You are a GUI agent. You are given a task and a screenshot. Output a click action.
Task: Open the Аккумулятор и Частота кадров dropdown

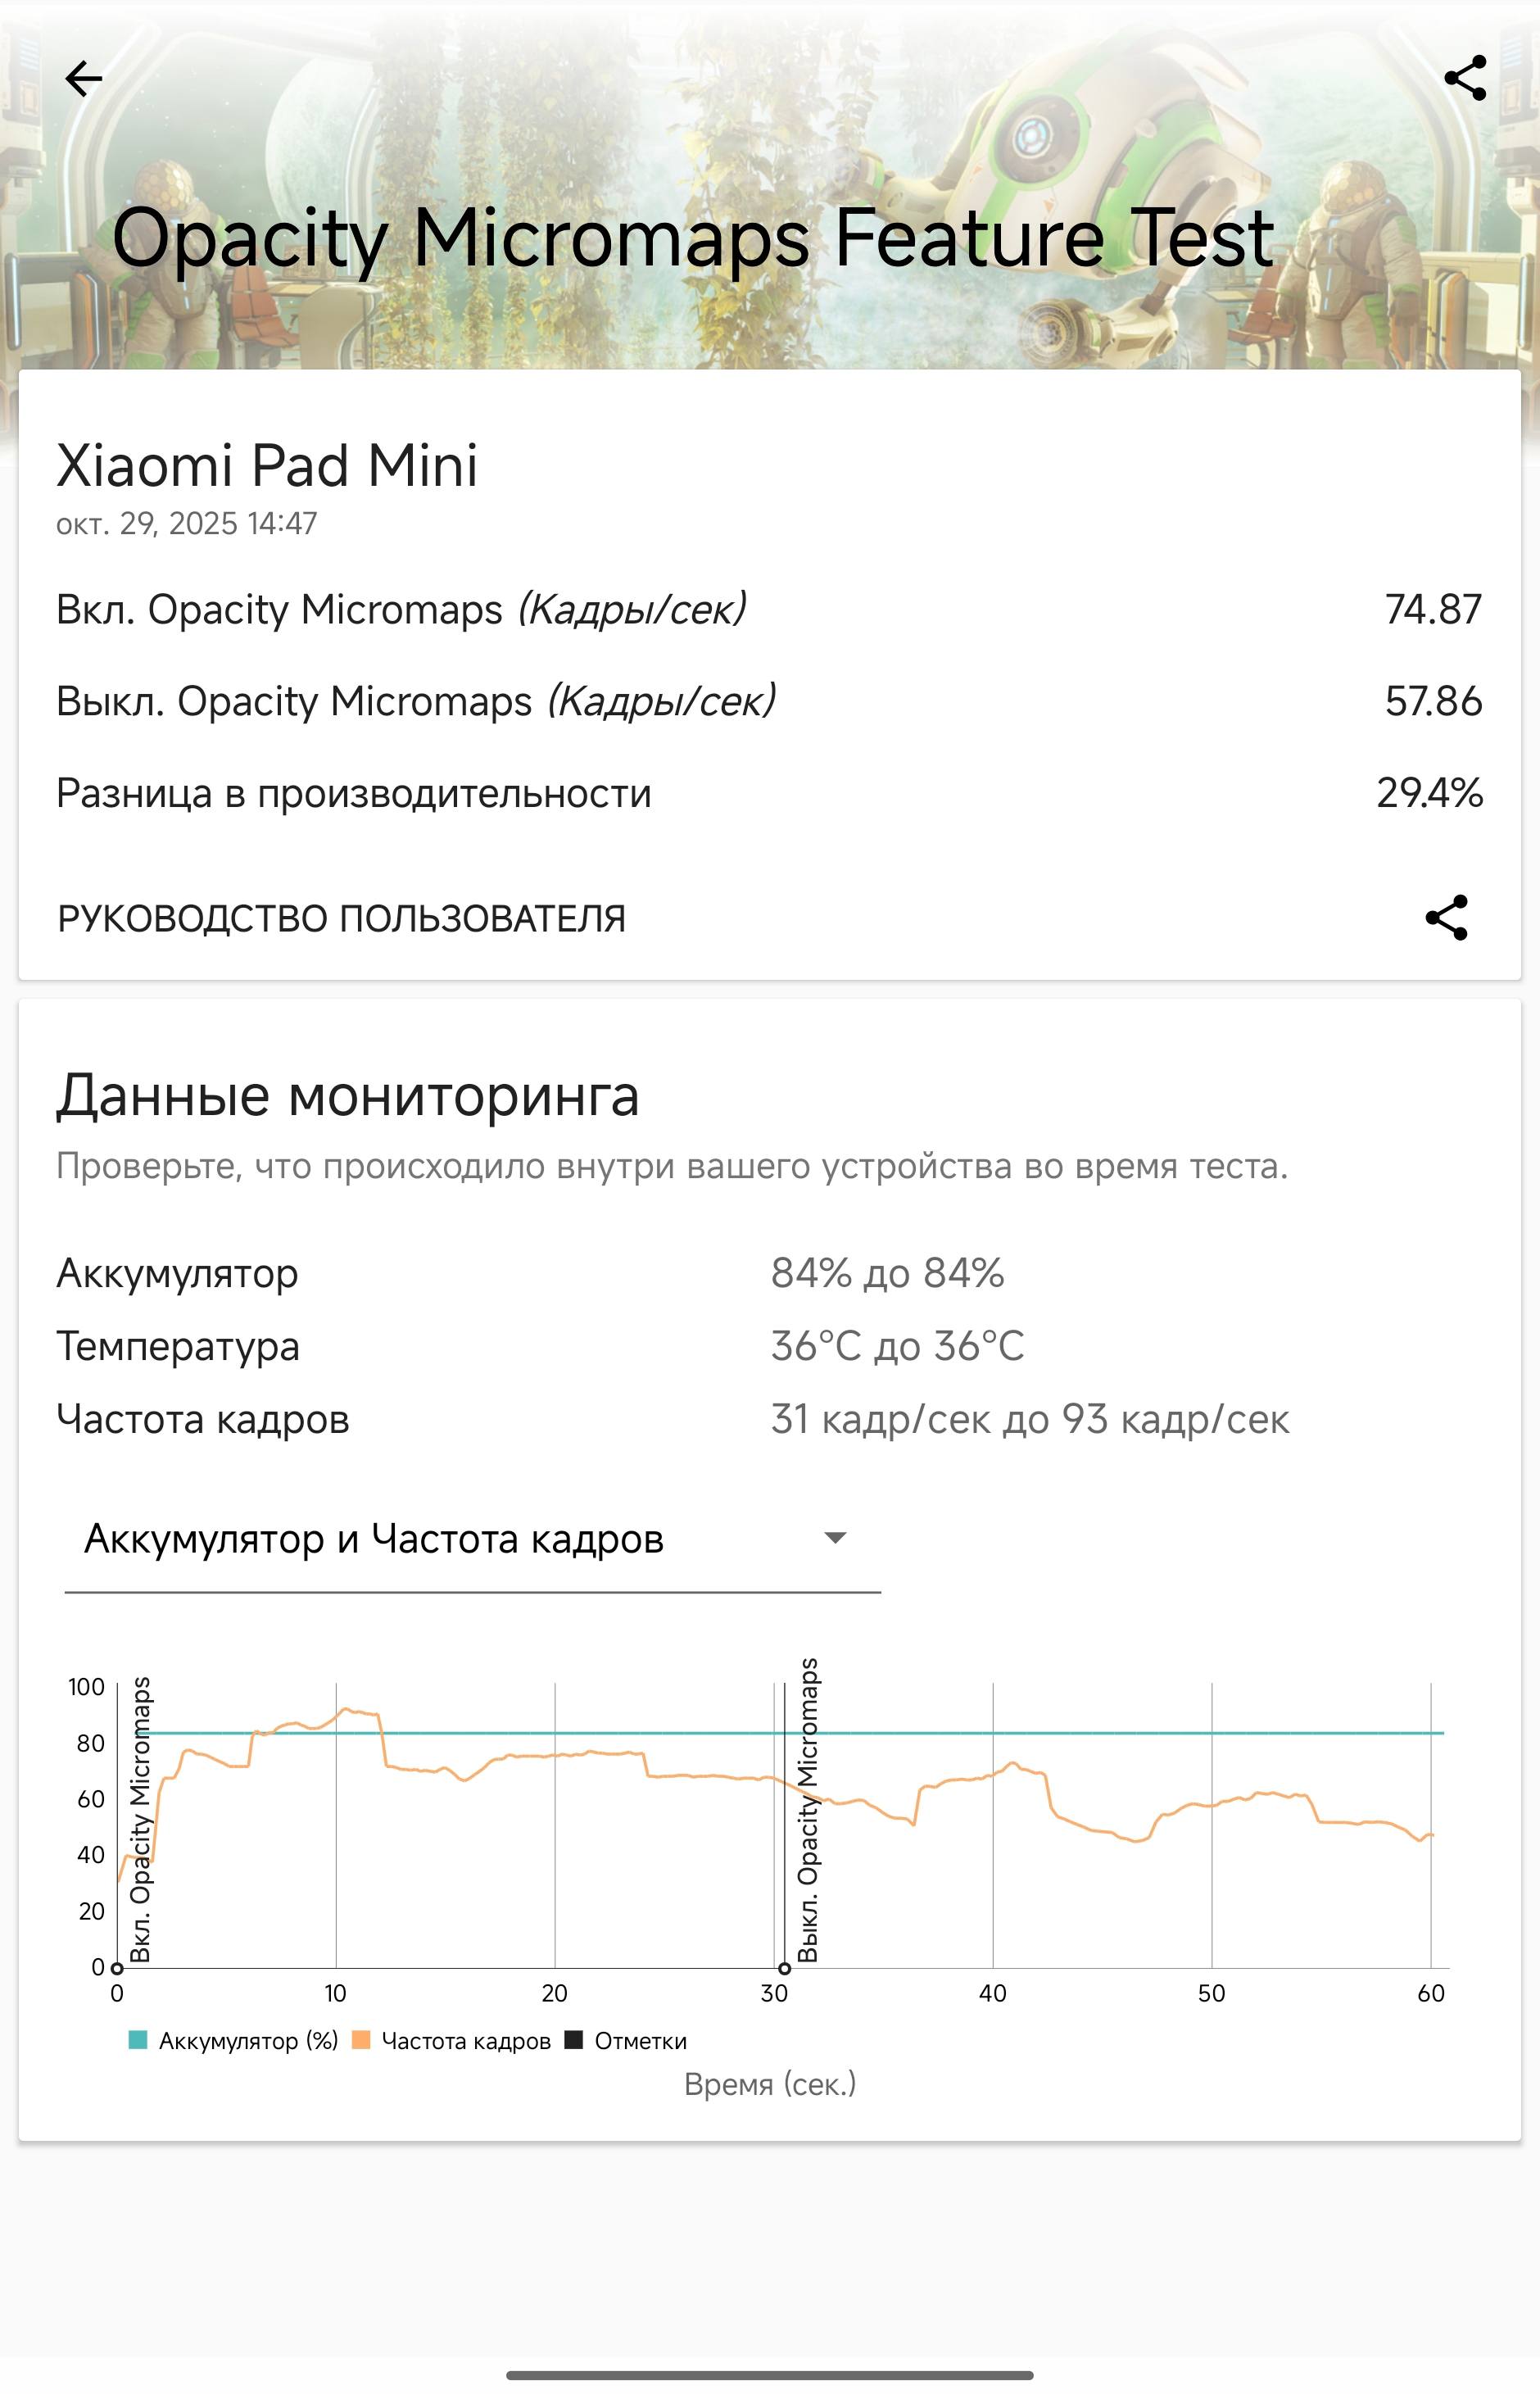(472, 1538)
